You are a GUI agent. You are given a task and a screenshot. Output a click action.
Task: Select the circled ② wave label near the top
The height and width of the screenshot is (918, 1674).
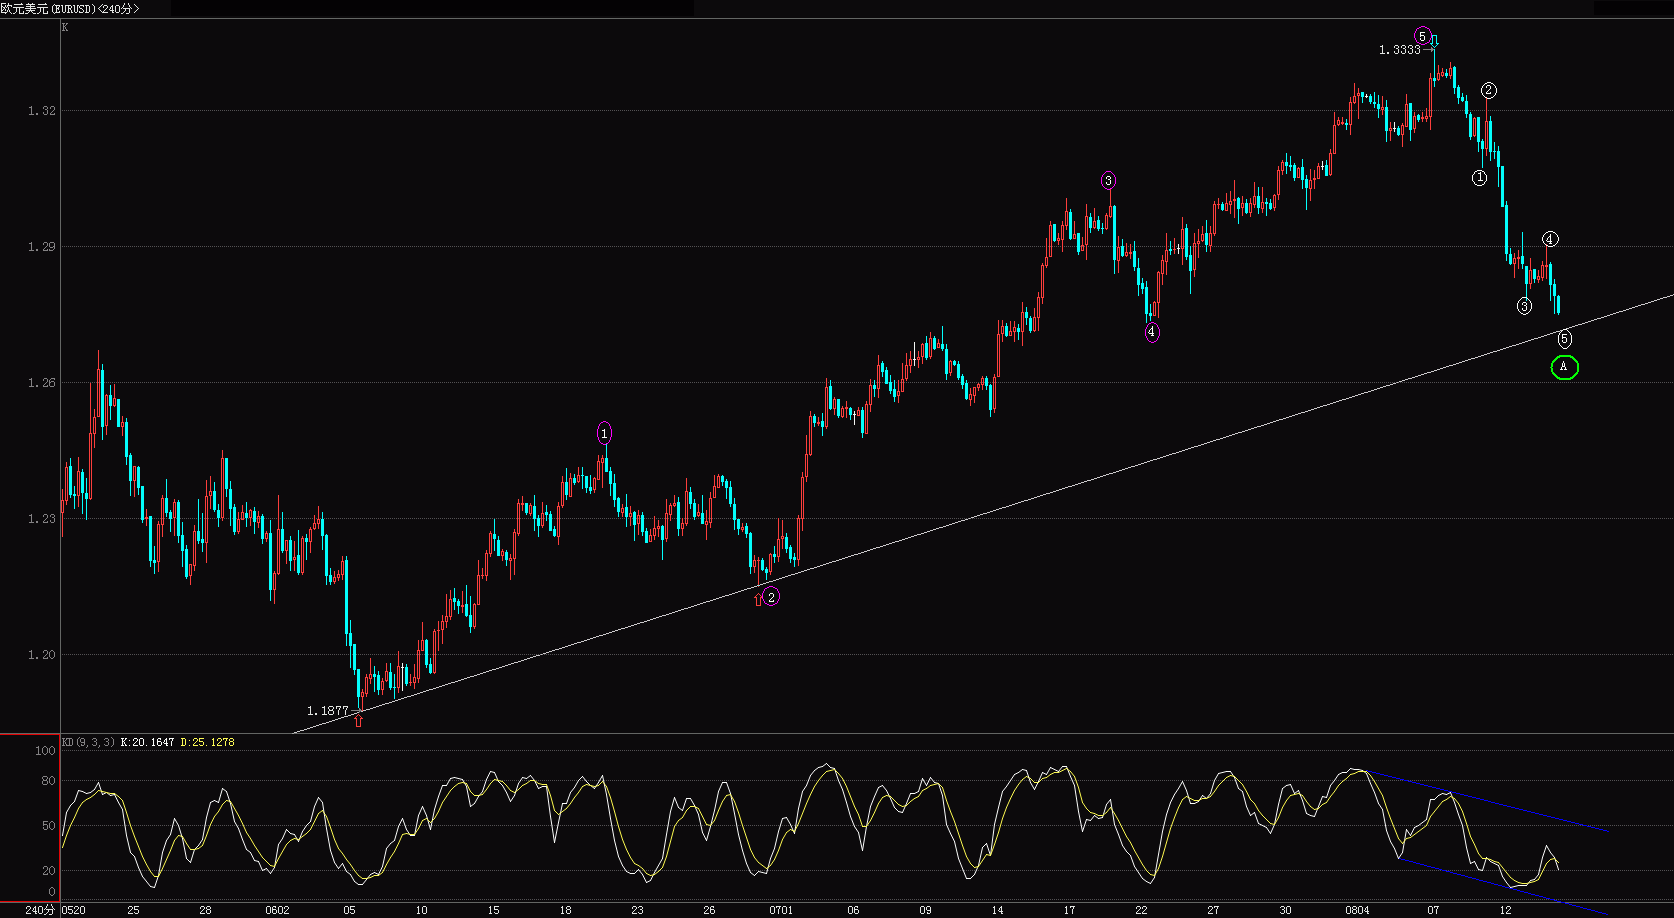tap(1488, 90)
